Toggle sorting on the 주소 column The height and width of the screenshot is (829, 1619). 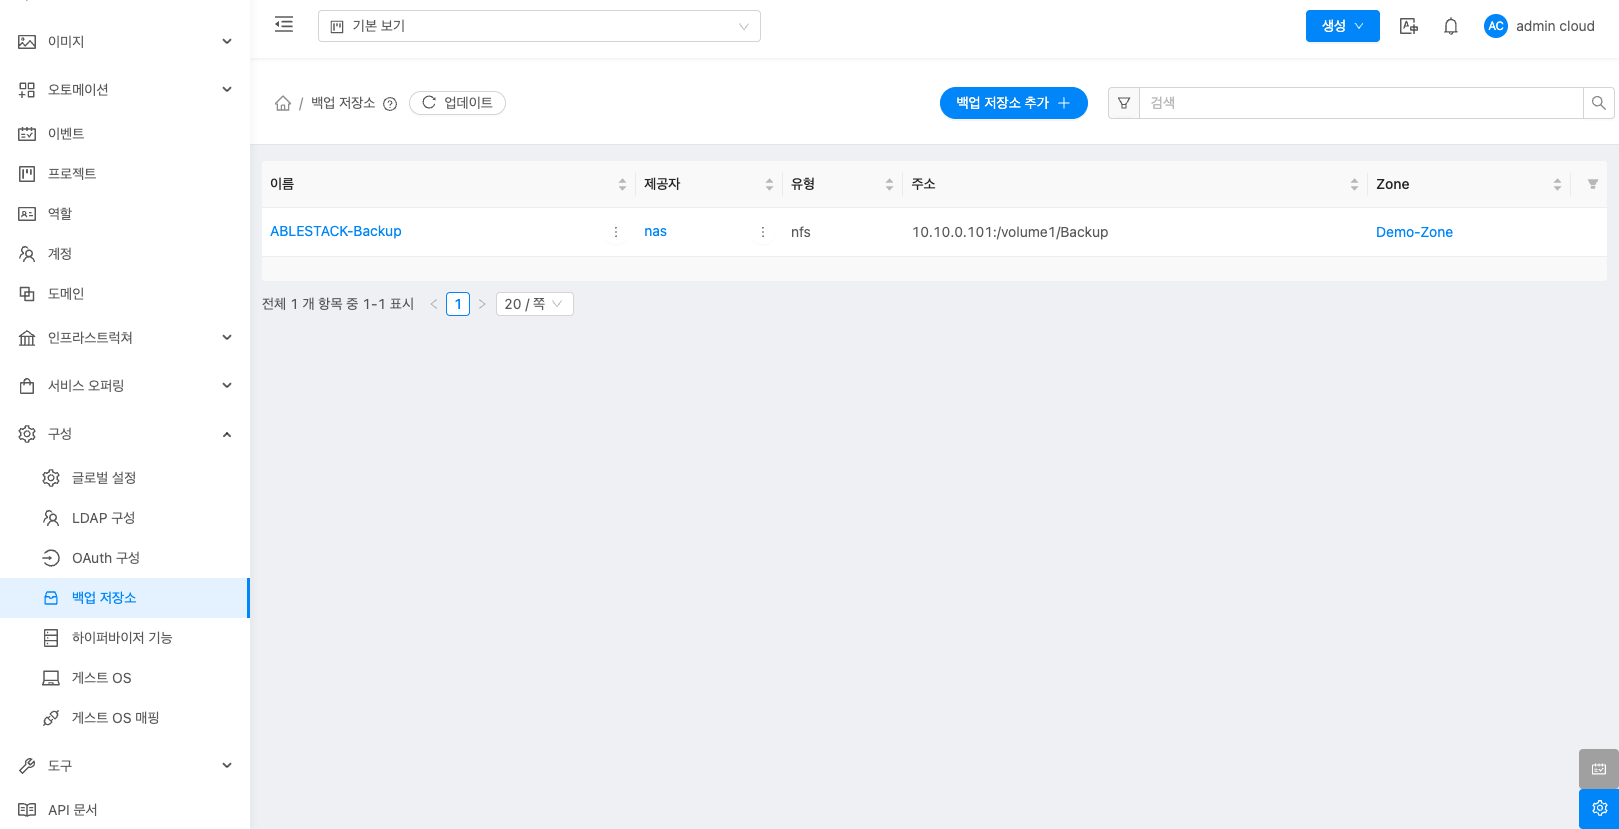coord(1354,185)
